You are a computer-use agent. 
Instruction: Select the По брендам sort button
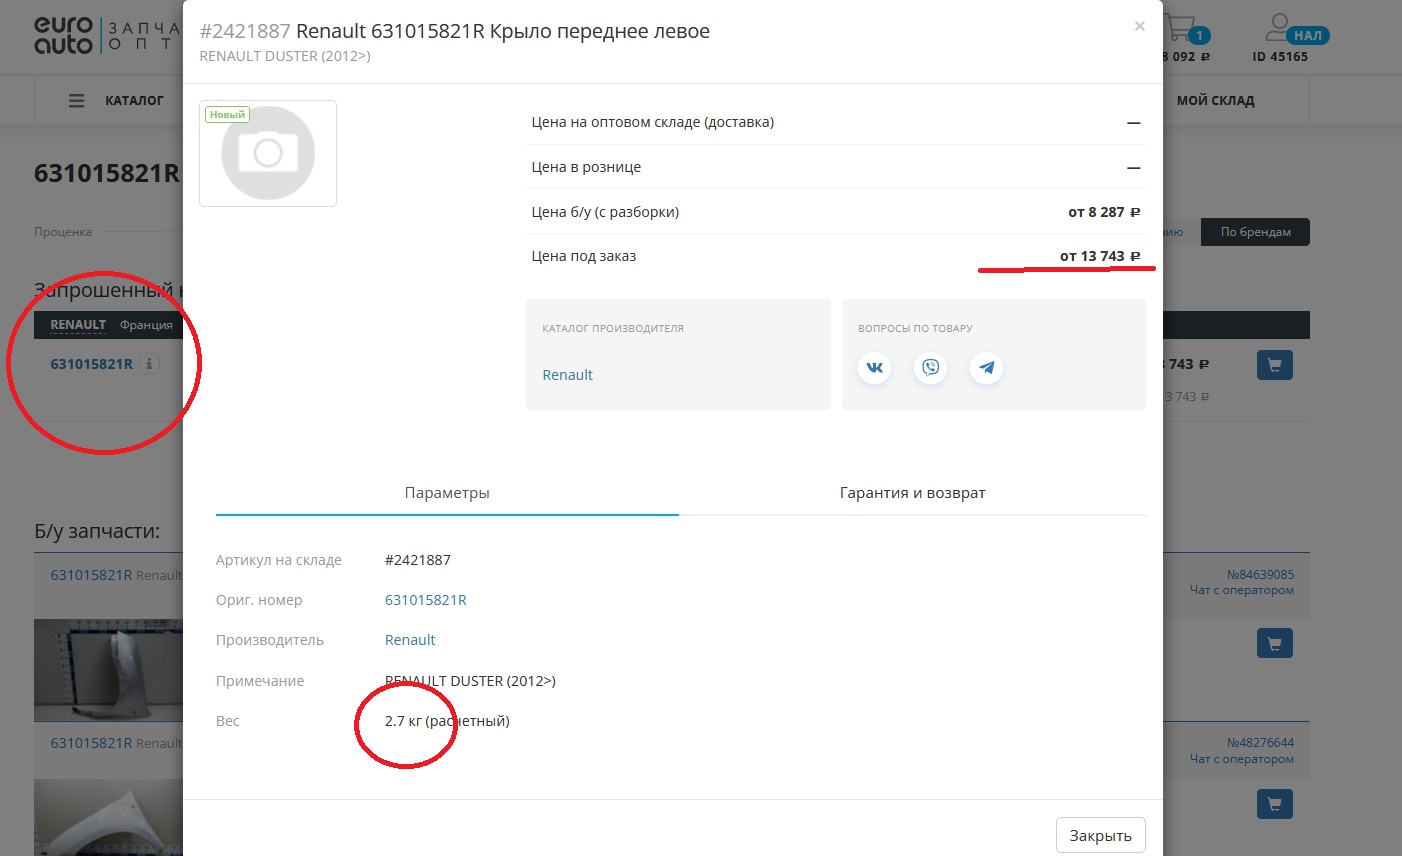(x=1255, y=232)
